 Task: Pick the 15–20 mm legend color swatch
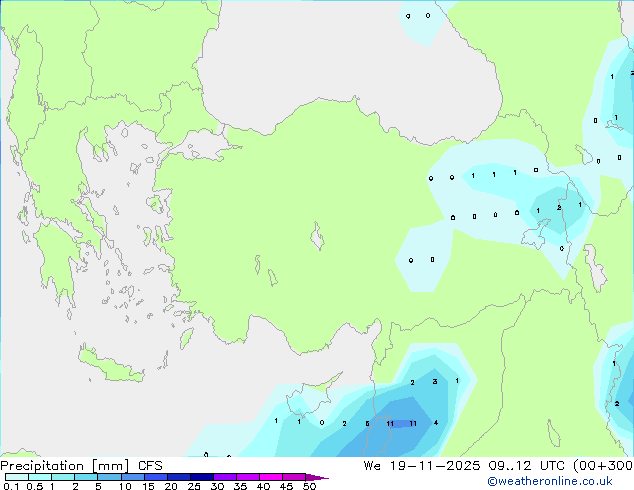click(155, 477)
